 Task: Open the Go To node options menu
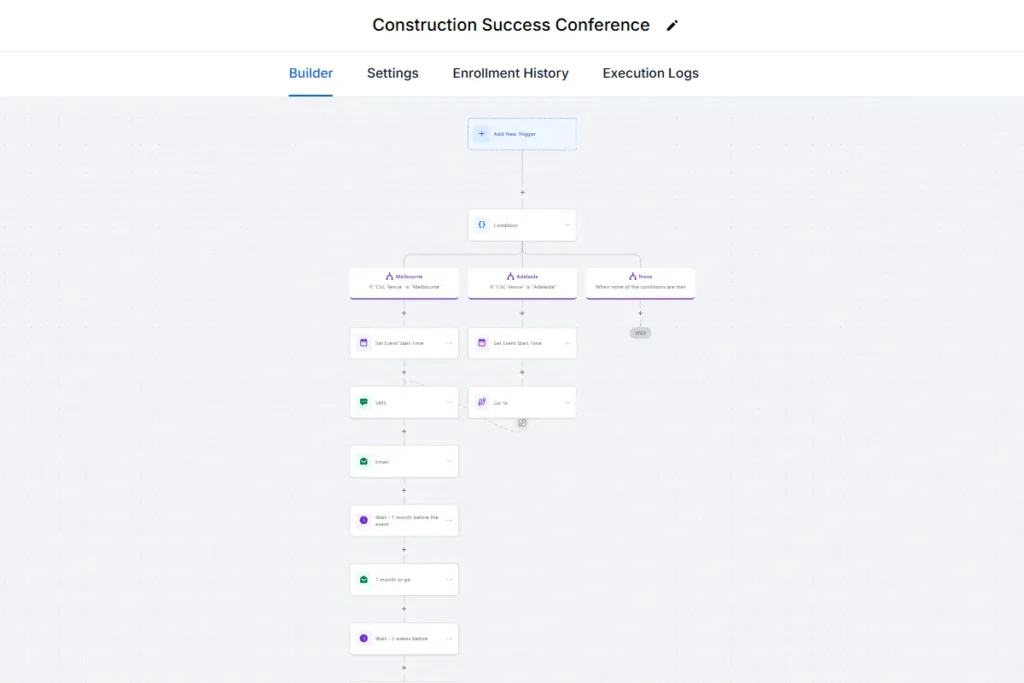567,402
